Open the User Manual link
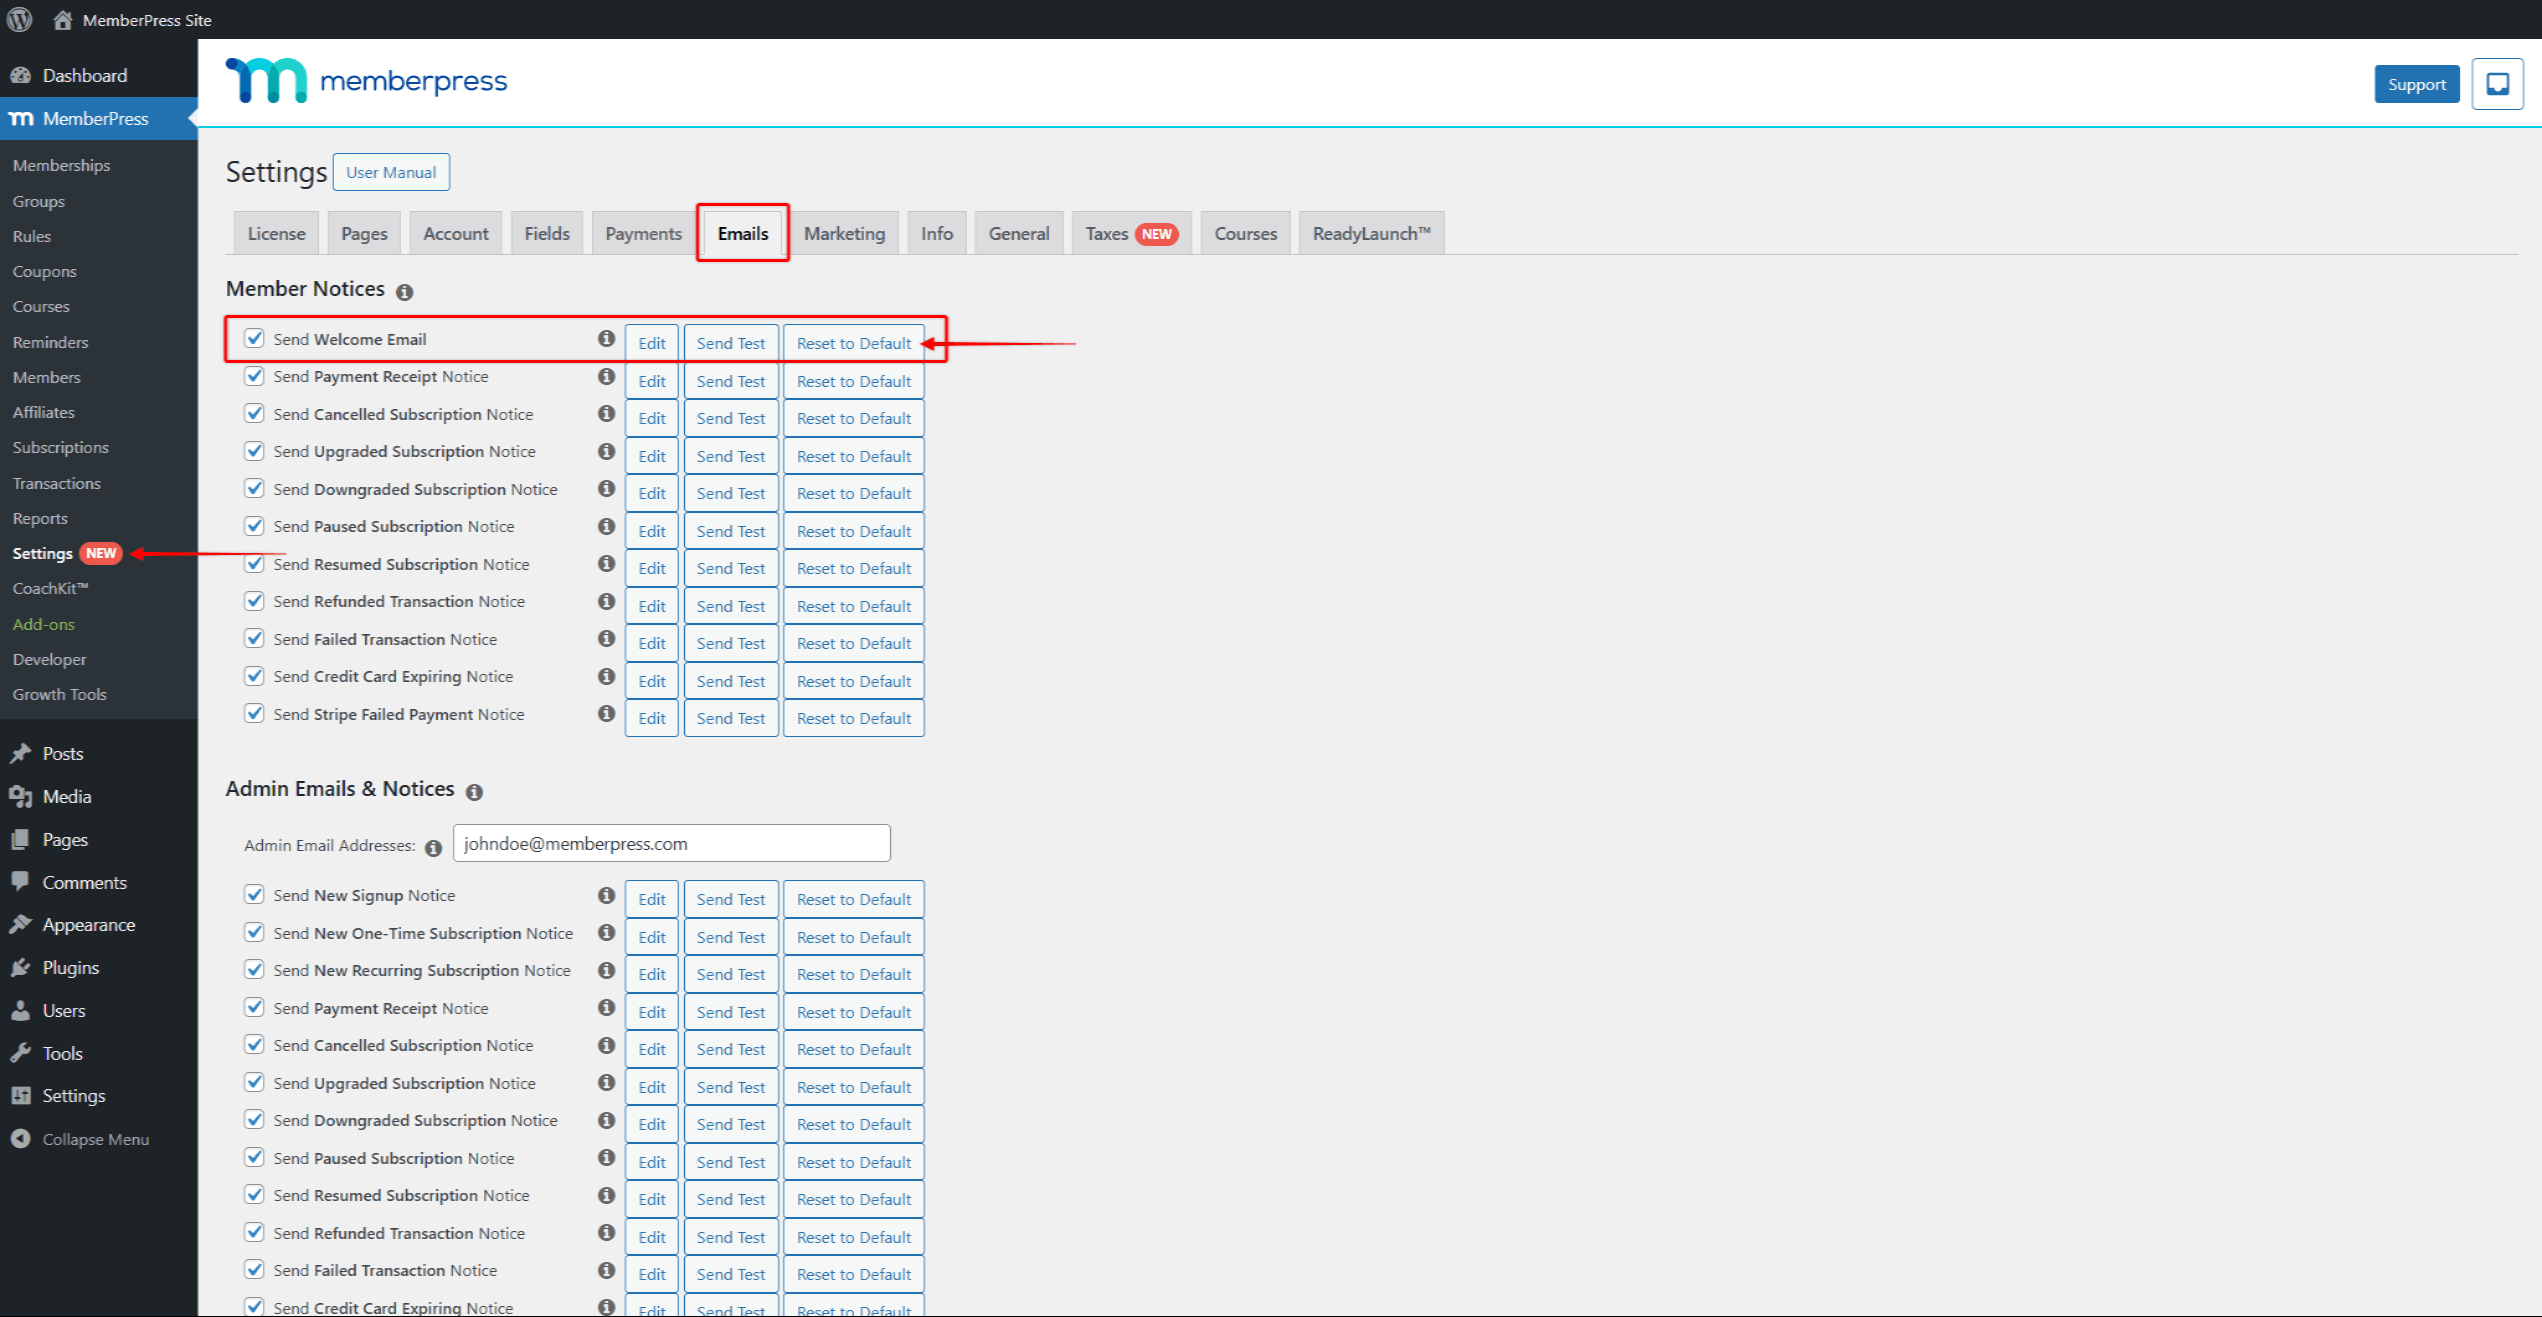This screenshot has width=2542, height=1317. [x=391, y=172]
